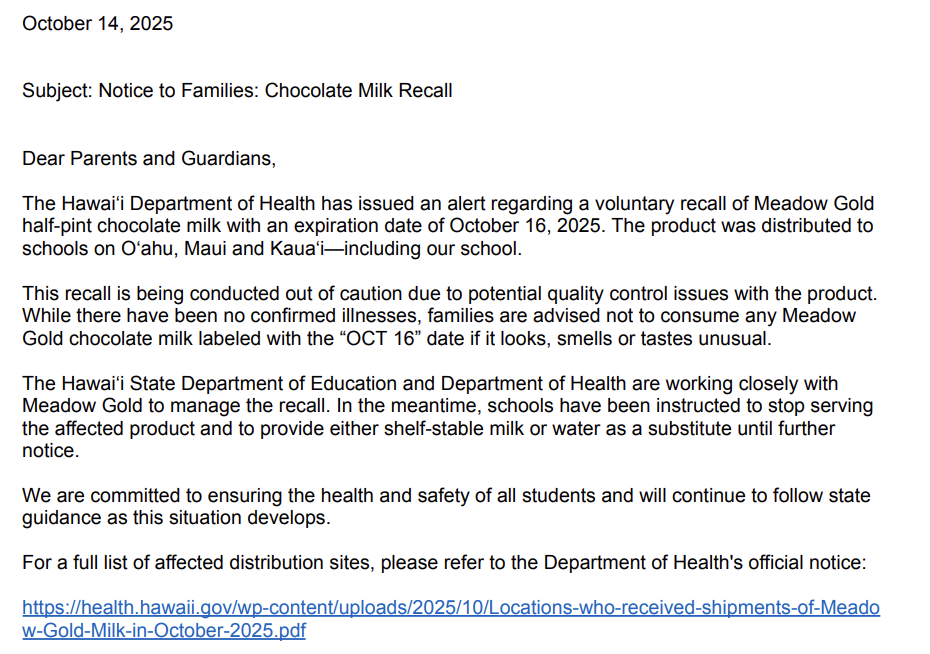Screen dimensions: 930x654
Task: Click the phrase "looks, smells or tastes unusual"
Action: (x=647, y=339)
